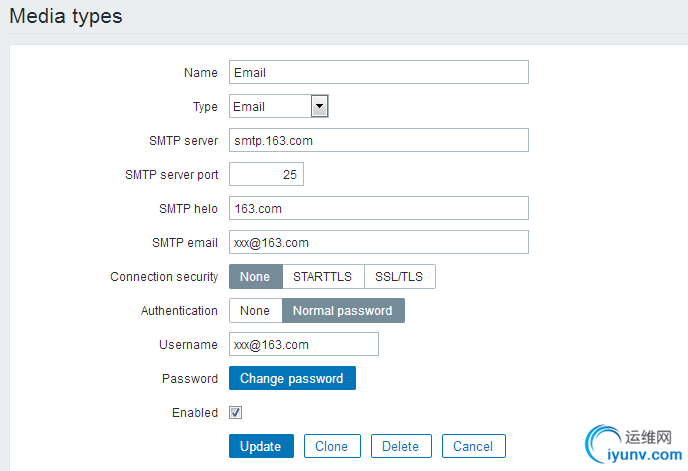Set Authentication to None
688x471 pixels.
pos(255,311)
